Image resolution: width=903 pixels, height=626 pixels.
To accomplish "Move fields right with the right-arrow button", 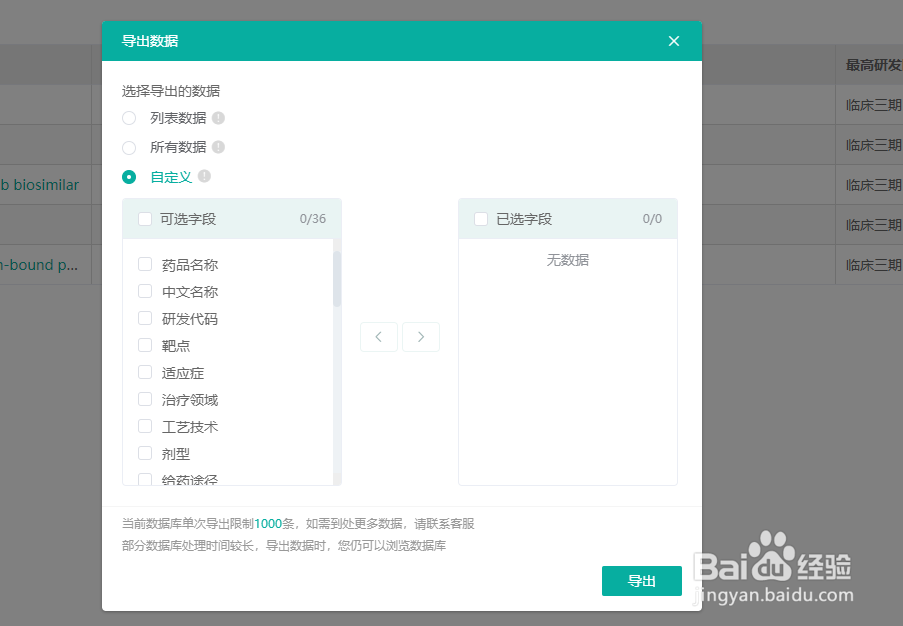I will click(421, 337).
